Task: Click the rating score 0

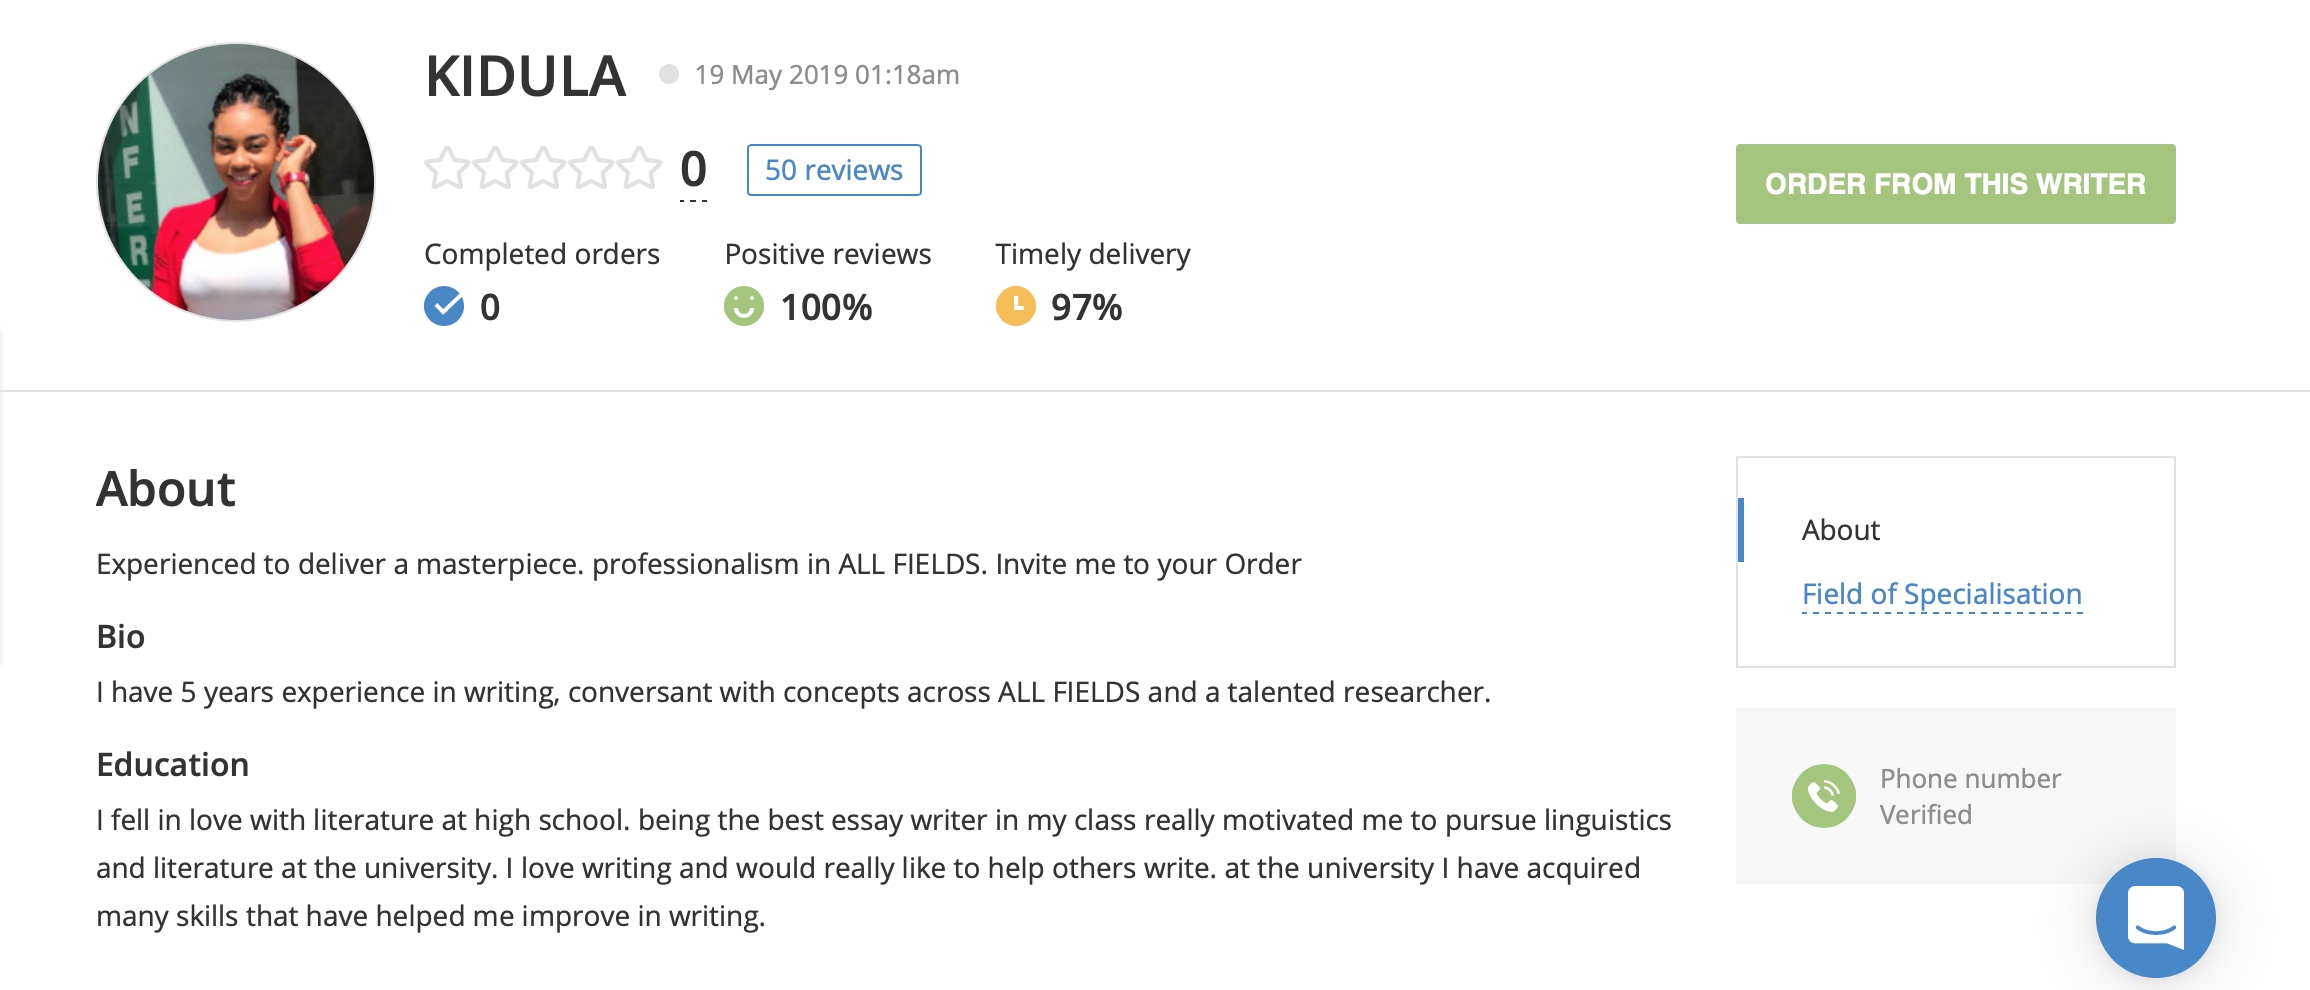Action: pyautogui.click(x=693, y=169)
